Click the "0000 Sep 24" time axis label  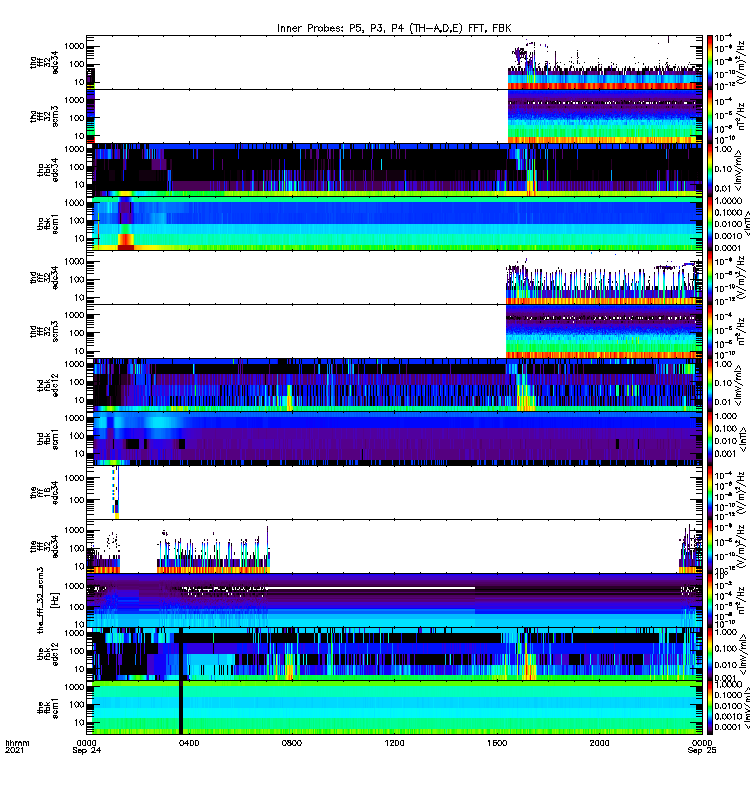(x=87, y=746)
